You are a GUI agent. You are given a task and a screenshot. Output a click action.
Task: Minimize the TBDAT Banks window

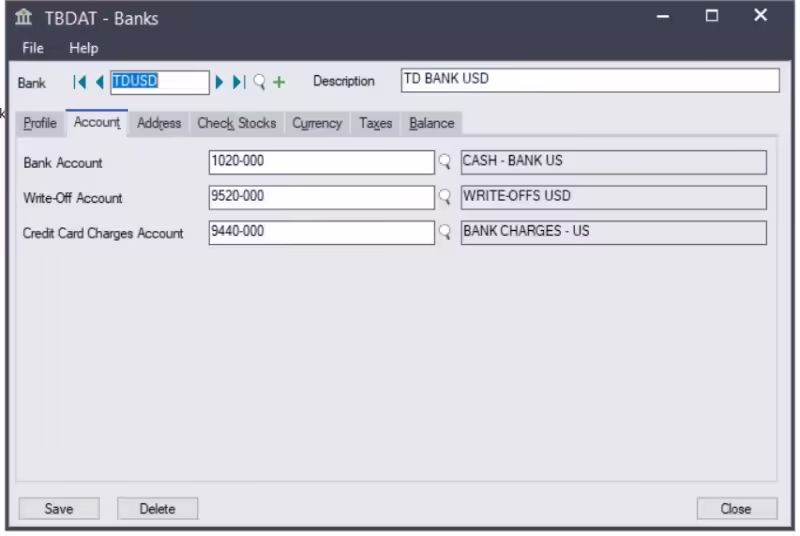663,16
